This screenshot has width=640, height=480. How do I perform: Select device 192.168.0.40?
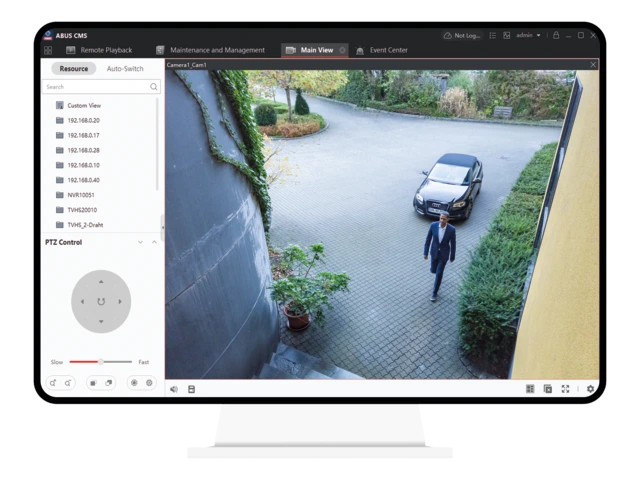(x=83, y=180)
